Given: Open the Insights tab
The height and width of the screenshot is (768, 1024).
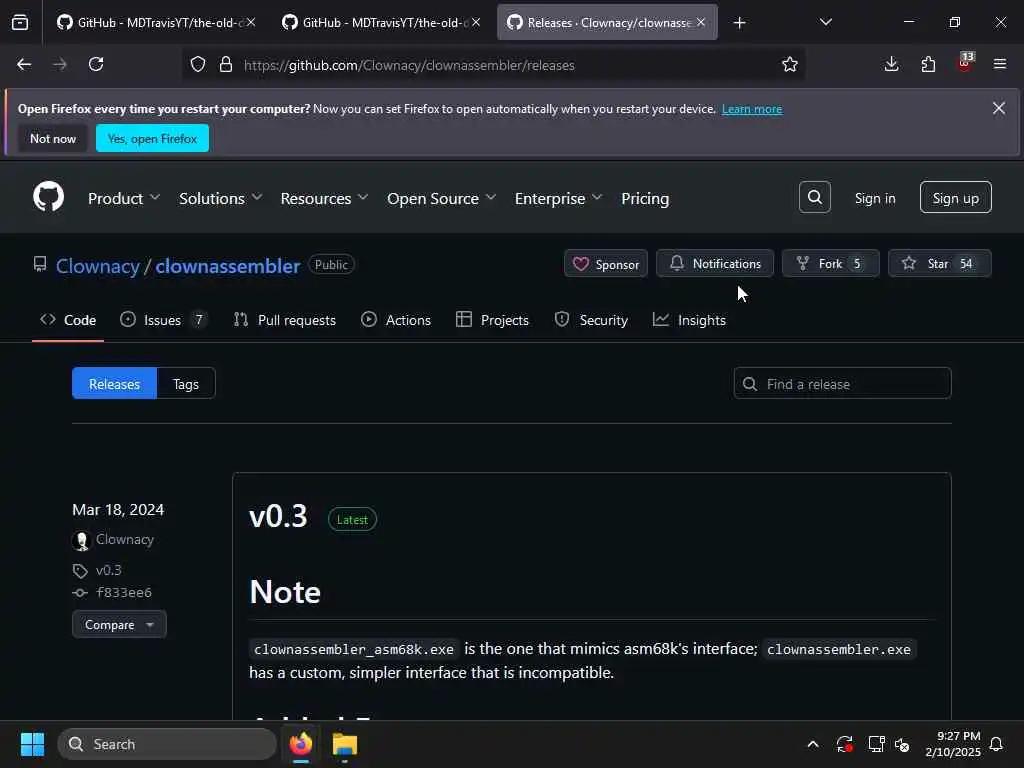Looking at the screenshot, I should pyautogui.click(x=690, y=320).
